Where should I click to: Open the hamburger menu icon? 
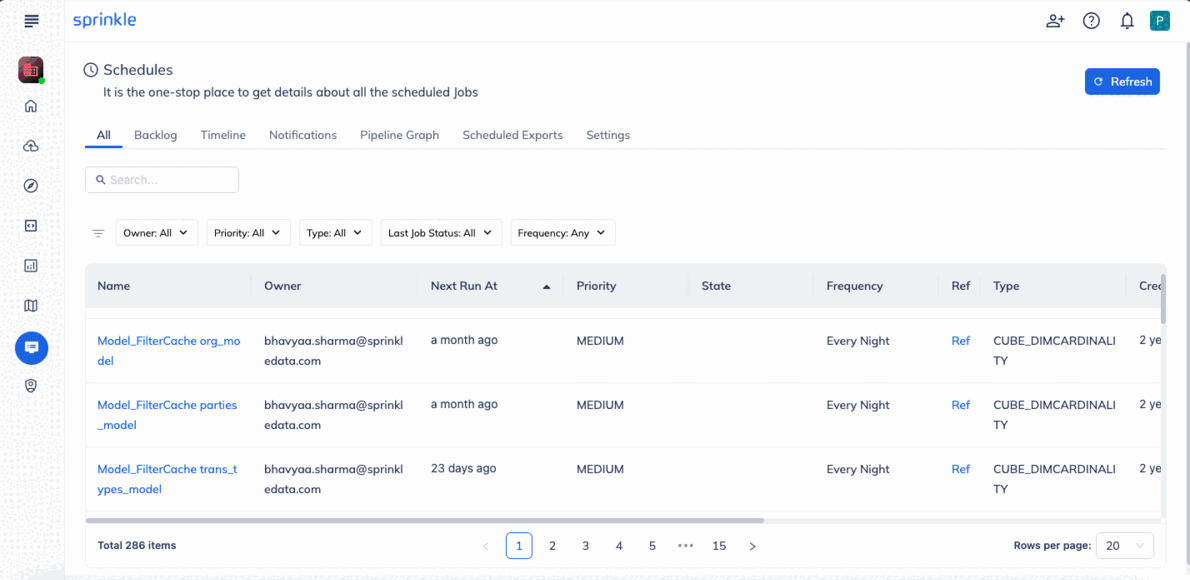[31, 21]
